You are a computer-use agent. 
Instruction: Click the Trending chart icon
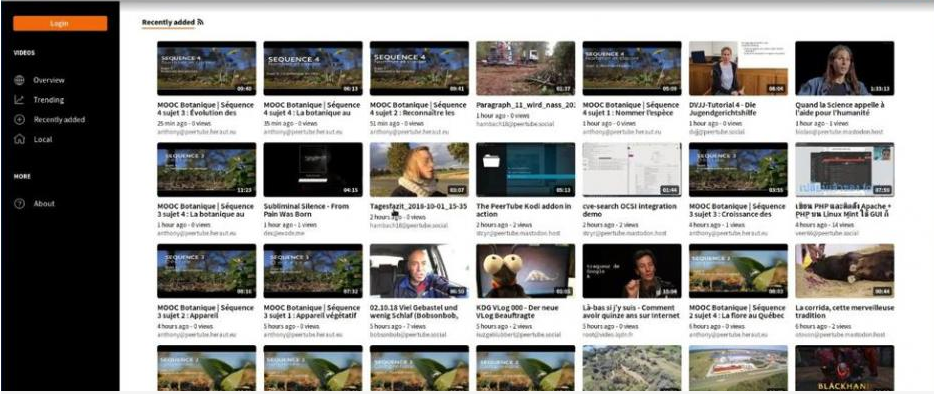point(19,100)
